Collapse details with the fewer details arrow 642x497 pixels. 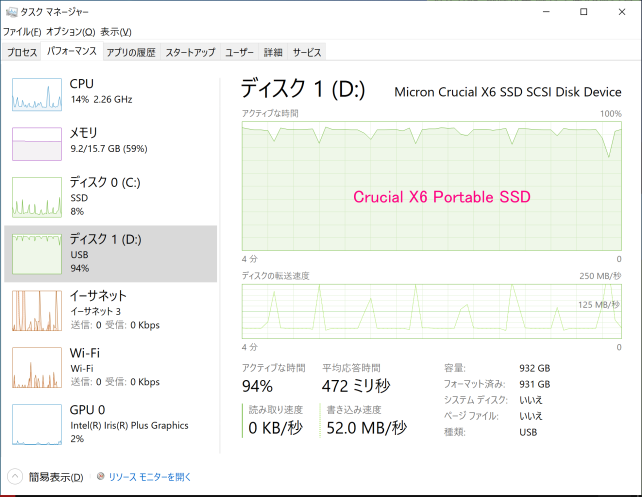point(15,477)
